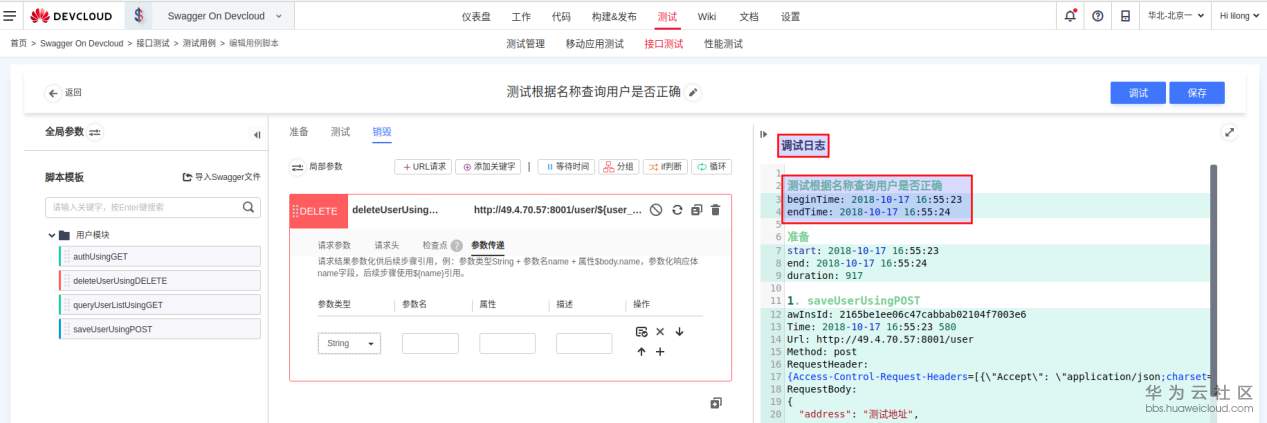This screenshot has height=423, width=1267.
Task: Open the hamburger main menu
Action: click(x=12, y=16)
